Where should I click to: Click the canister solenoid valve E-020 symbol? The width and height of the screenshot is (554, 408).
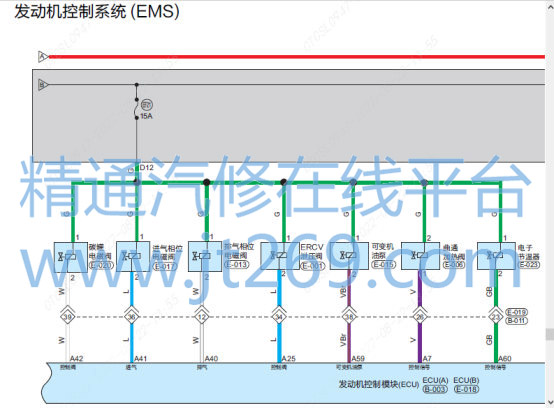[71, 257]
